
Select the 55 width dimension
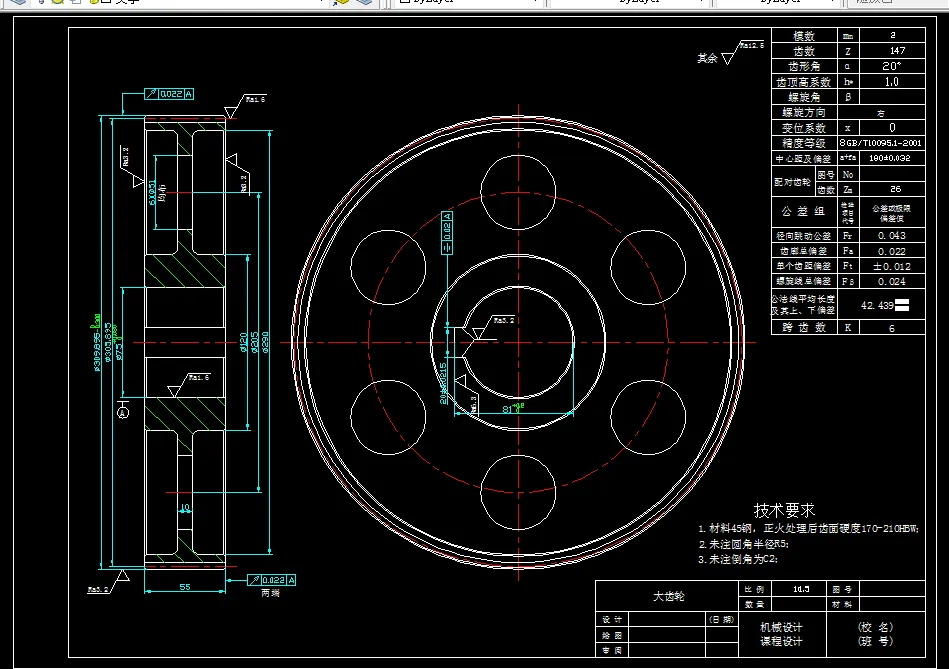185,587
